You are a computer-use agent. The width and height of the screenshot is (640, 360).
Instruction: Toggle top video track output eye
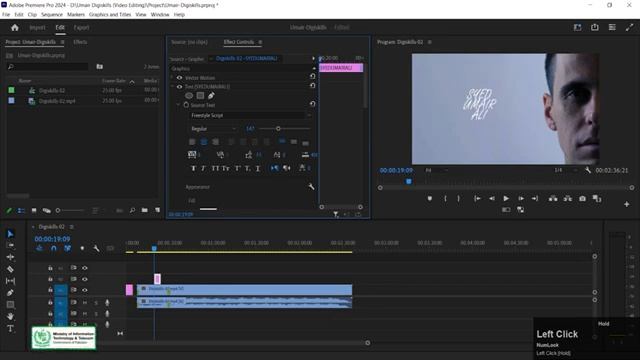[84, 268]
